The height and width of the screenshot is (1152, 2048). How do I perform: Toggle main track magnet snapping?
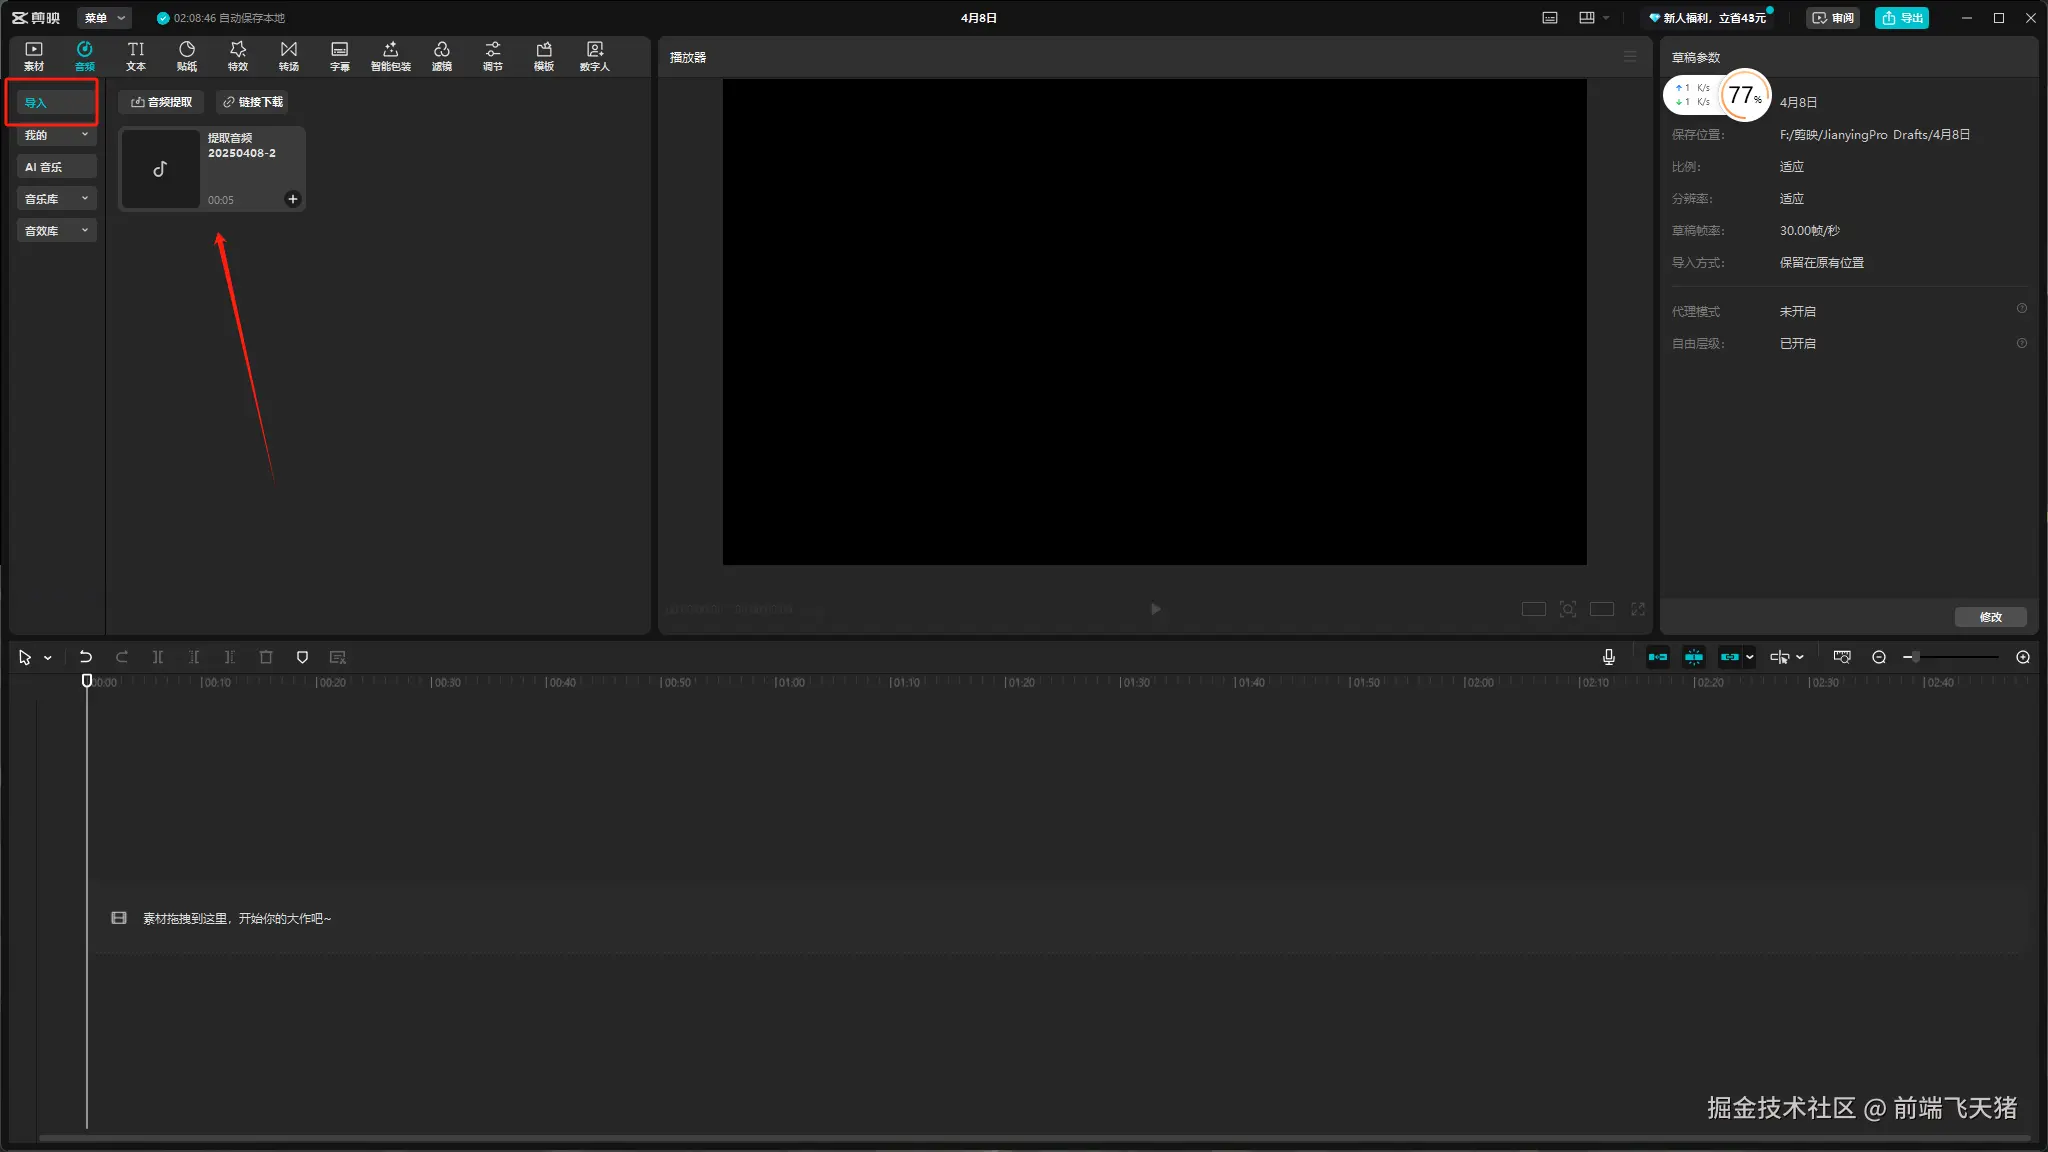1657,657
